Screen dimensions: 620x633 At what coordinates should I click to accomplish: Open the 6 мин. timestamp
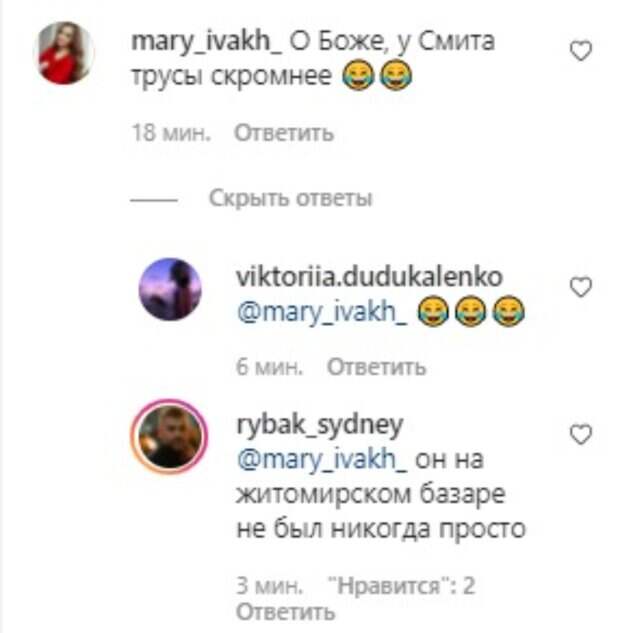coord(269,367)
